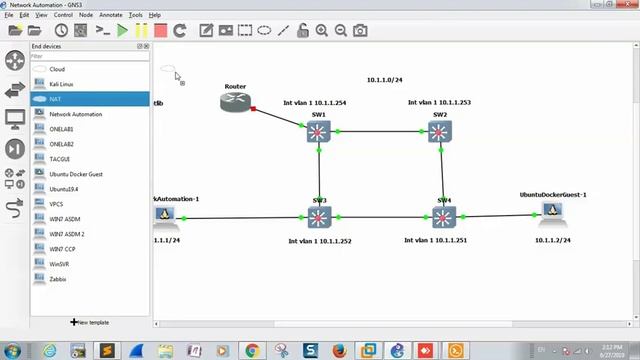The width and height of the screenshot is (640, 360).
Task: Select the Router node on canvas
Action: (x=236, y=102)
